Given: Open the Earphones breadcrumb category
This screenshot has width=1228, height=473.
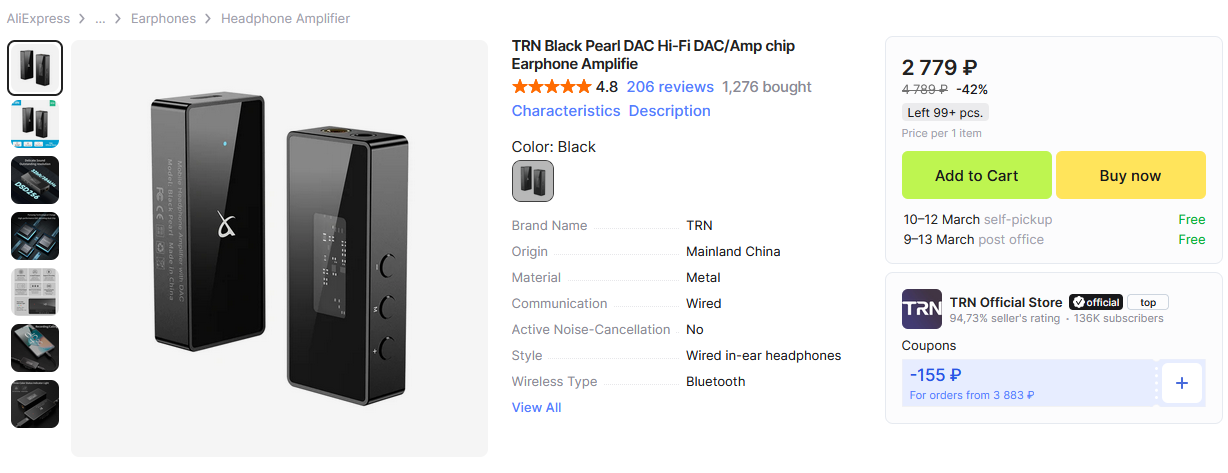Looking at the screenshot, I should pos(163,19).
